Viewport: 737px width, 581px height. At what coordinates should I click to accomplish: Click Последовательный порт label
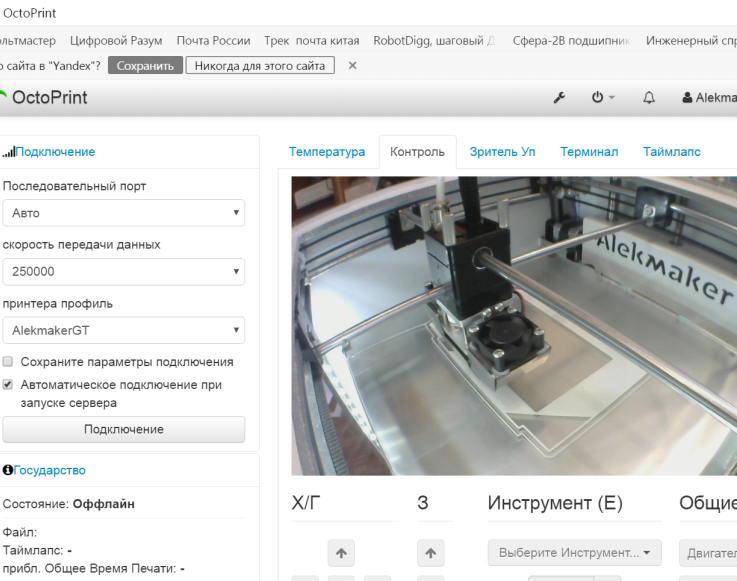tap(74, 186)
